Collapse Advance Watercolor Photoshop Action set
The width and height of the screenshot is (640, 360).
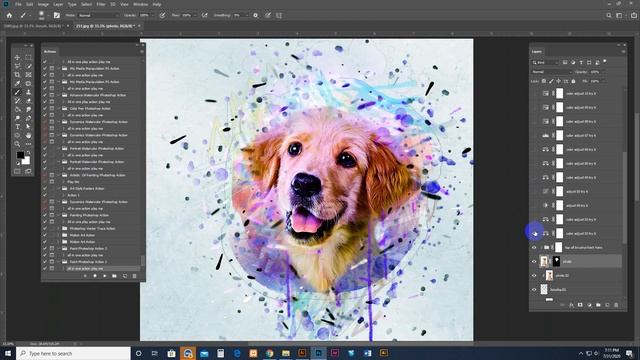coord(59,95)
